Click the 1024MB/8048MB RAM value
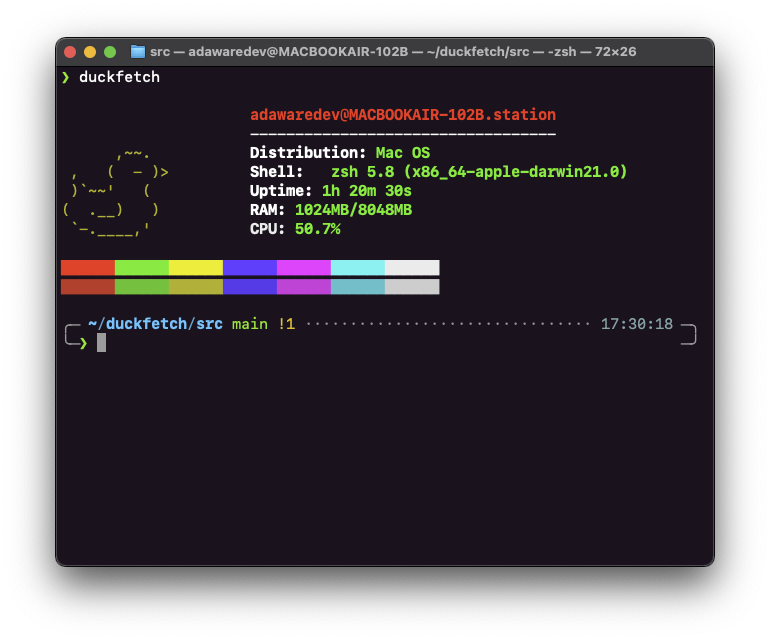 click(x=353, y=210)
